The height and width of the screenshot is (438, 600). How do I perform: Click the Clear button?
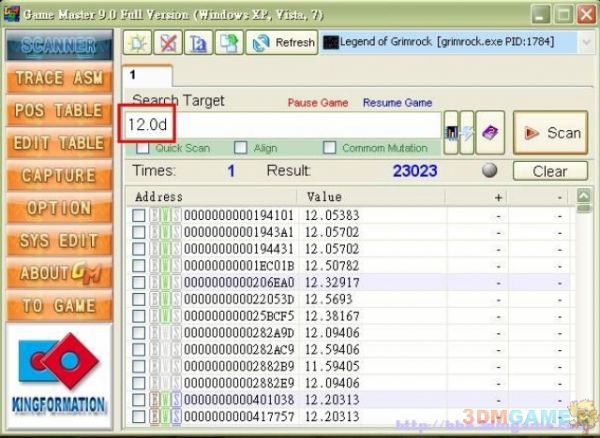point(549,171)
